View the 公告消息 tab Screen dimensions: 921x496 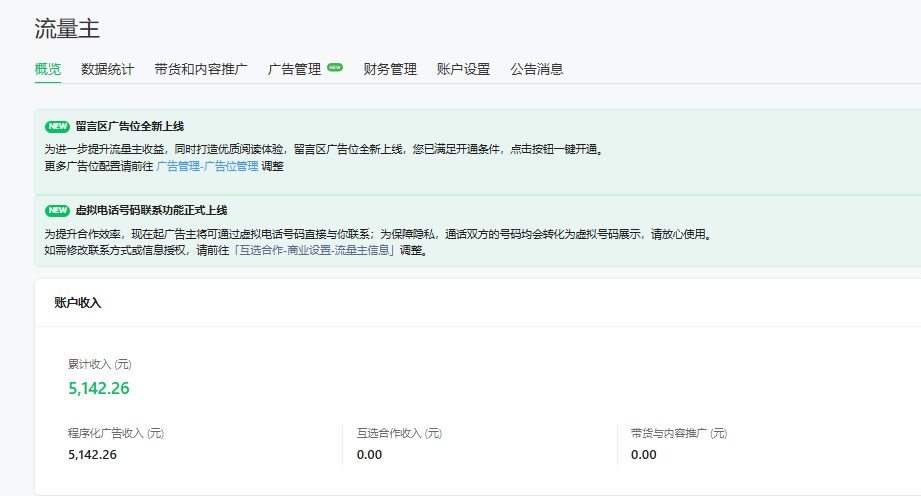[x=537, y=70]
